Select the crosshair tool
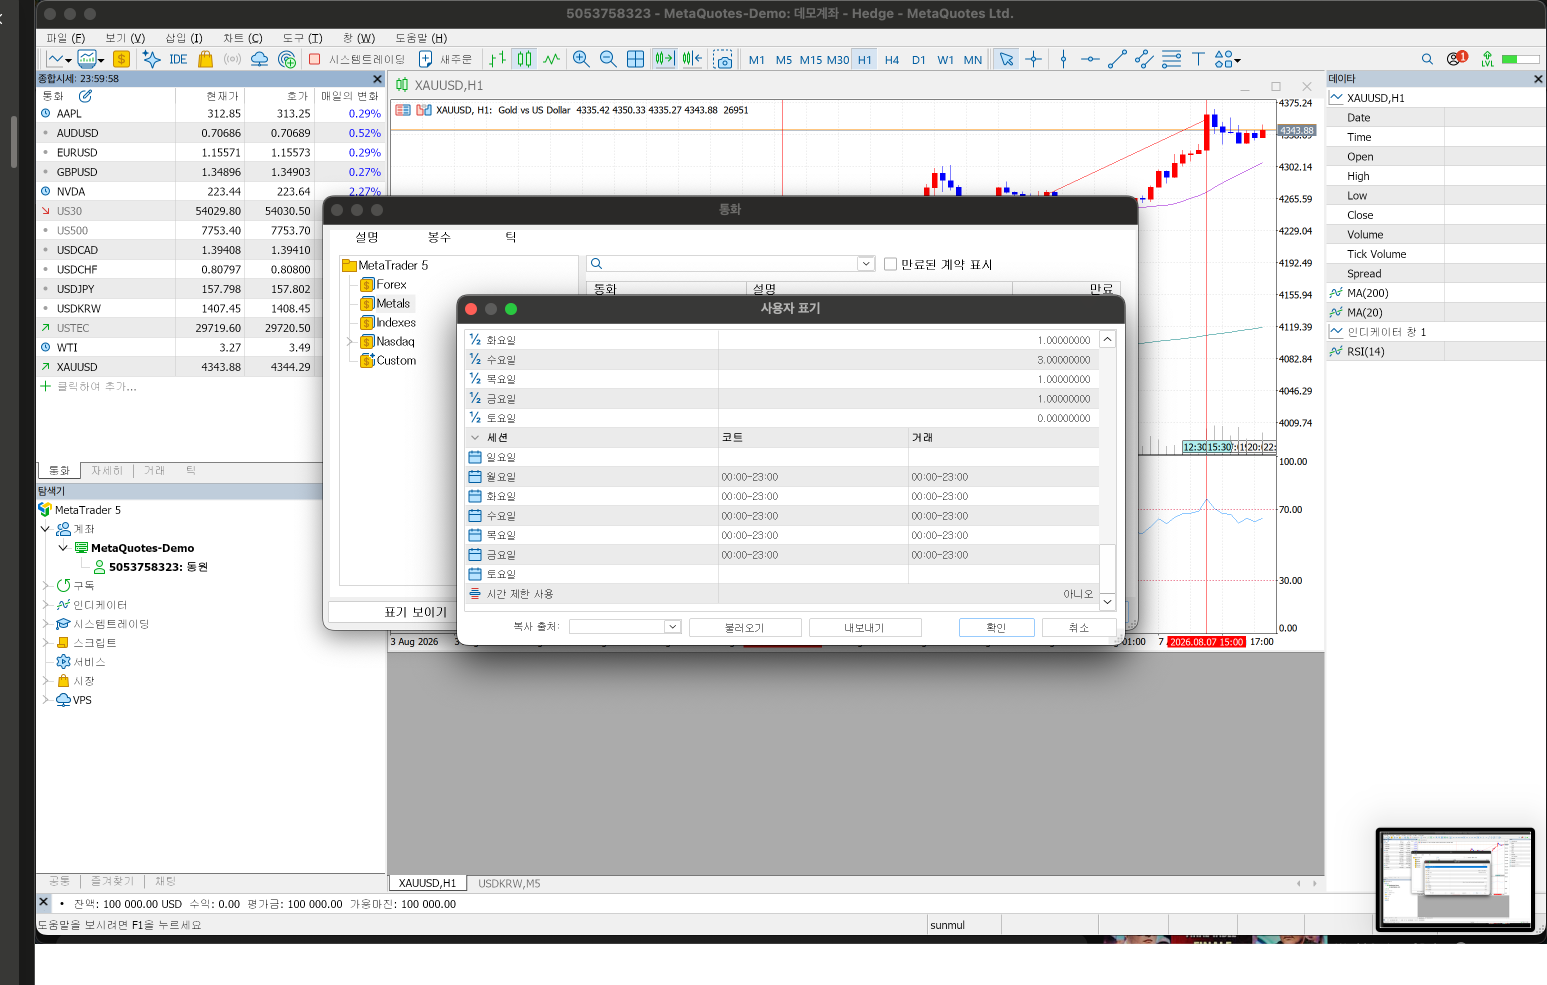The width and height of the screenshot is (1547, 985). tap(1033, 59)
